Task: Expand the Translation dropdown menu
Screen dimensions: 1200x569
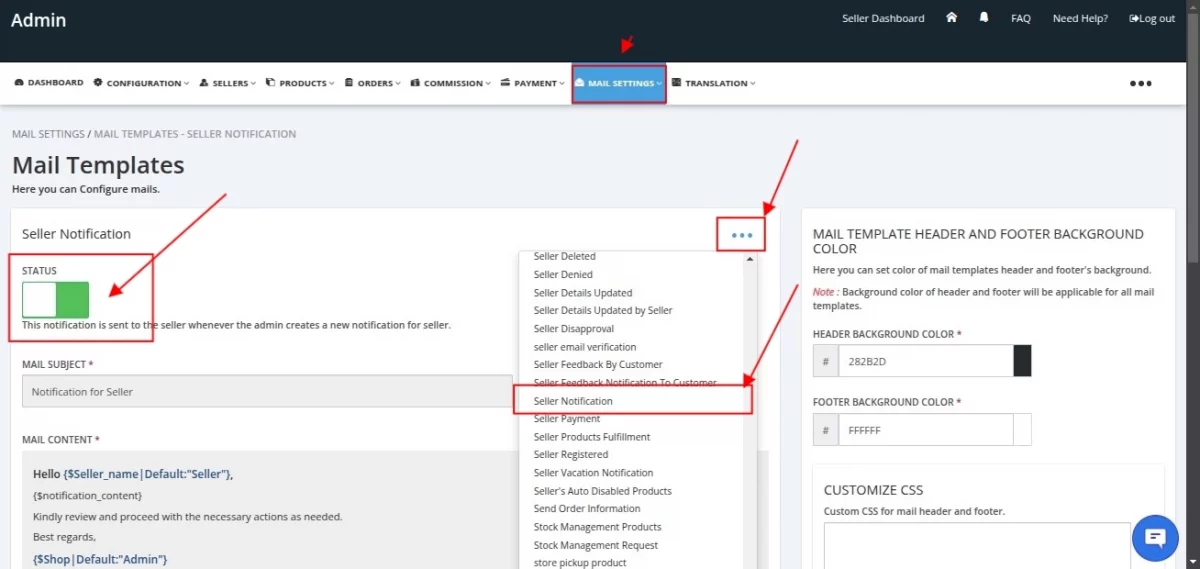Action: tap(714, 83)
